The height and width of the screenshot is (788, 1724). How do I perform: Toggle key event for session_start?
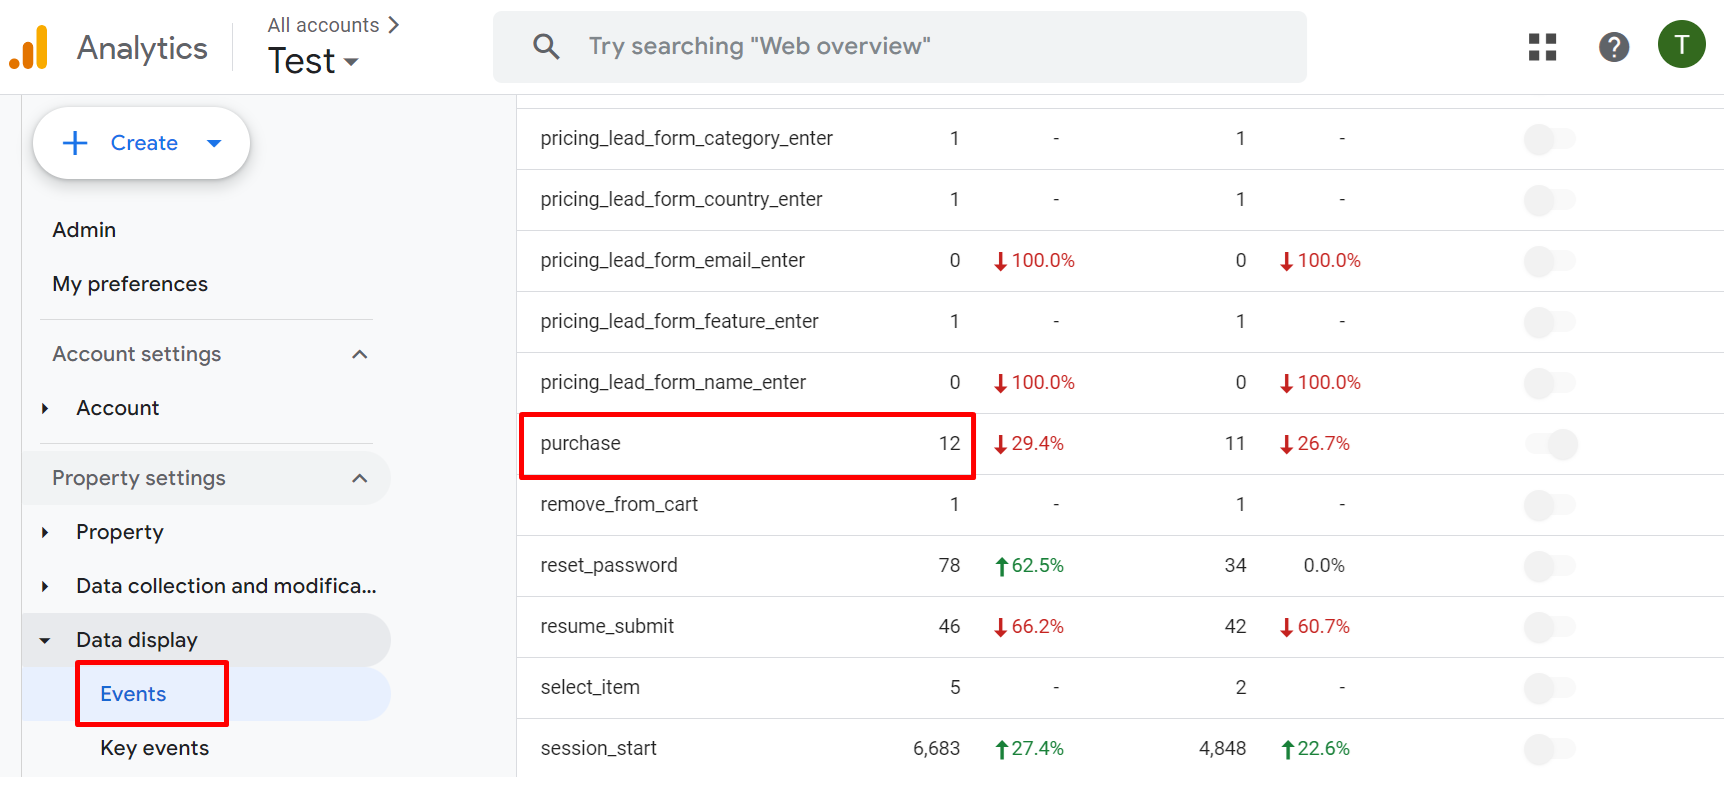(1549, 749)
